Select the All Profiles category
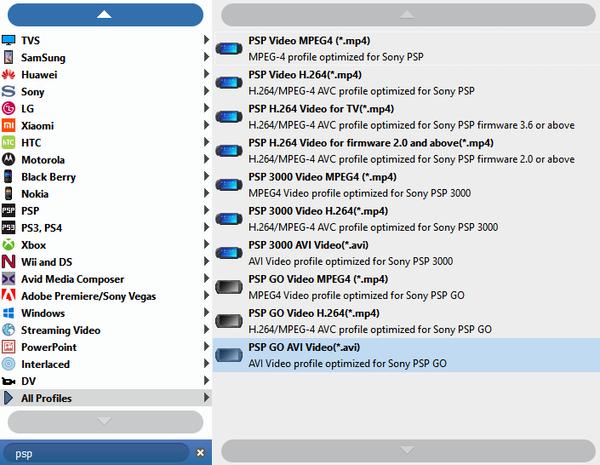Screen dimensions: 600x465 [x=106, y=398]
